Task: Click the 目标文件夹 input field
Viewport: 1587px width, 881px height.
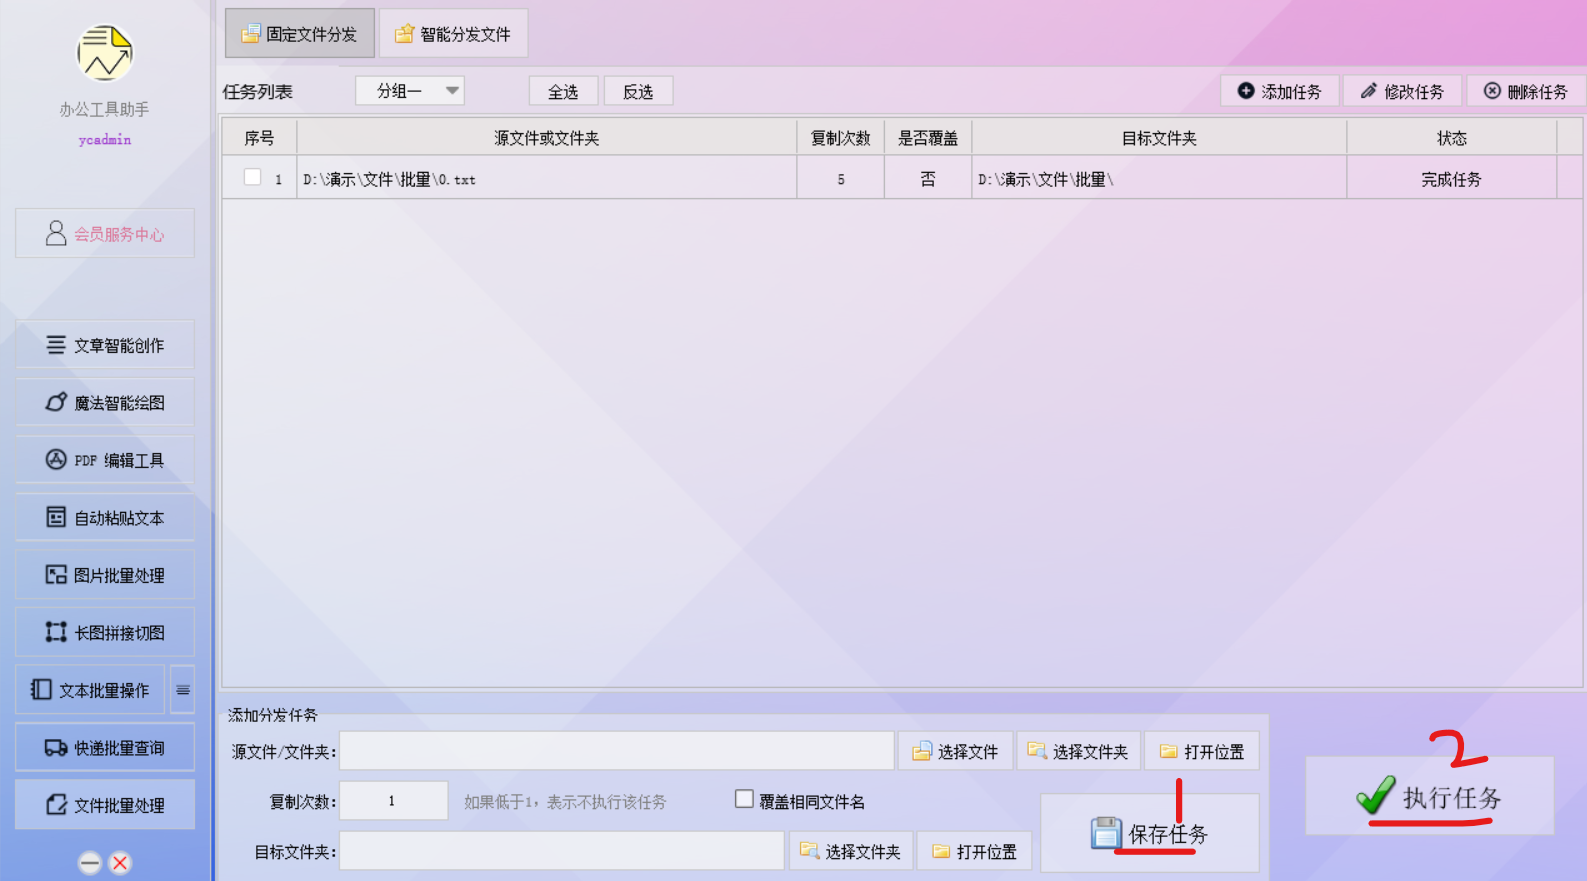Action: point(562,851)
